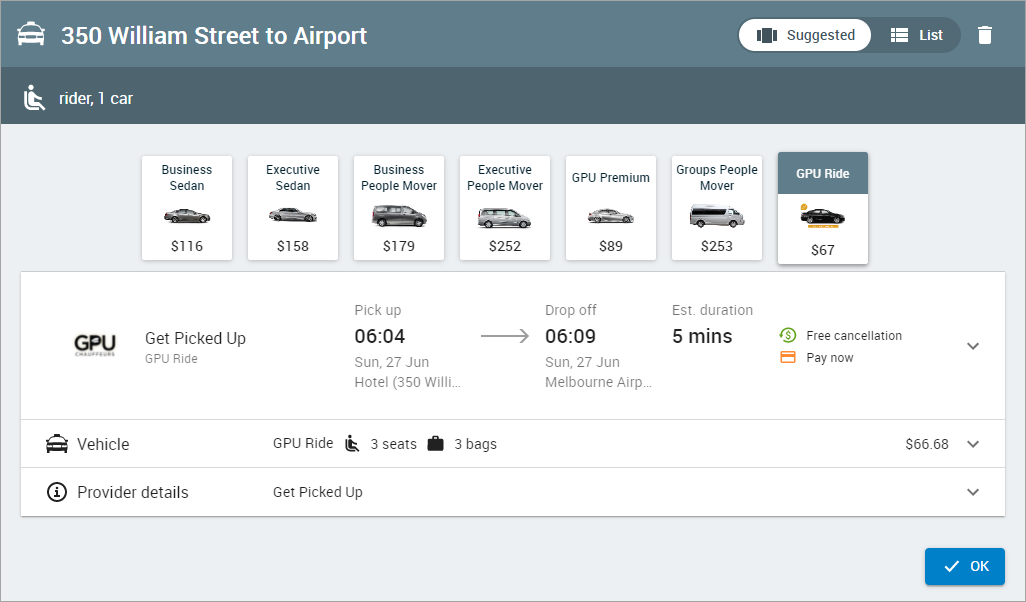Click the '350 William Street to Airport' title
This screenshot has width=1026, height=602.
point(214,35)
